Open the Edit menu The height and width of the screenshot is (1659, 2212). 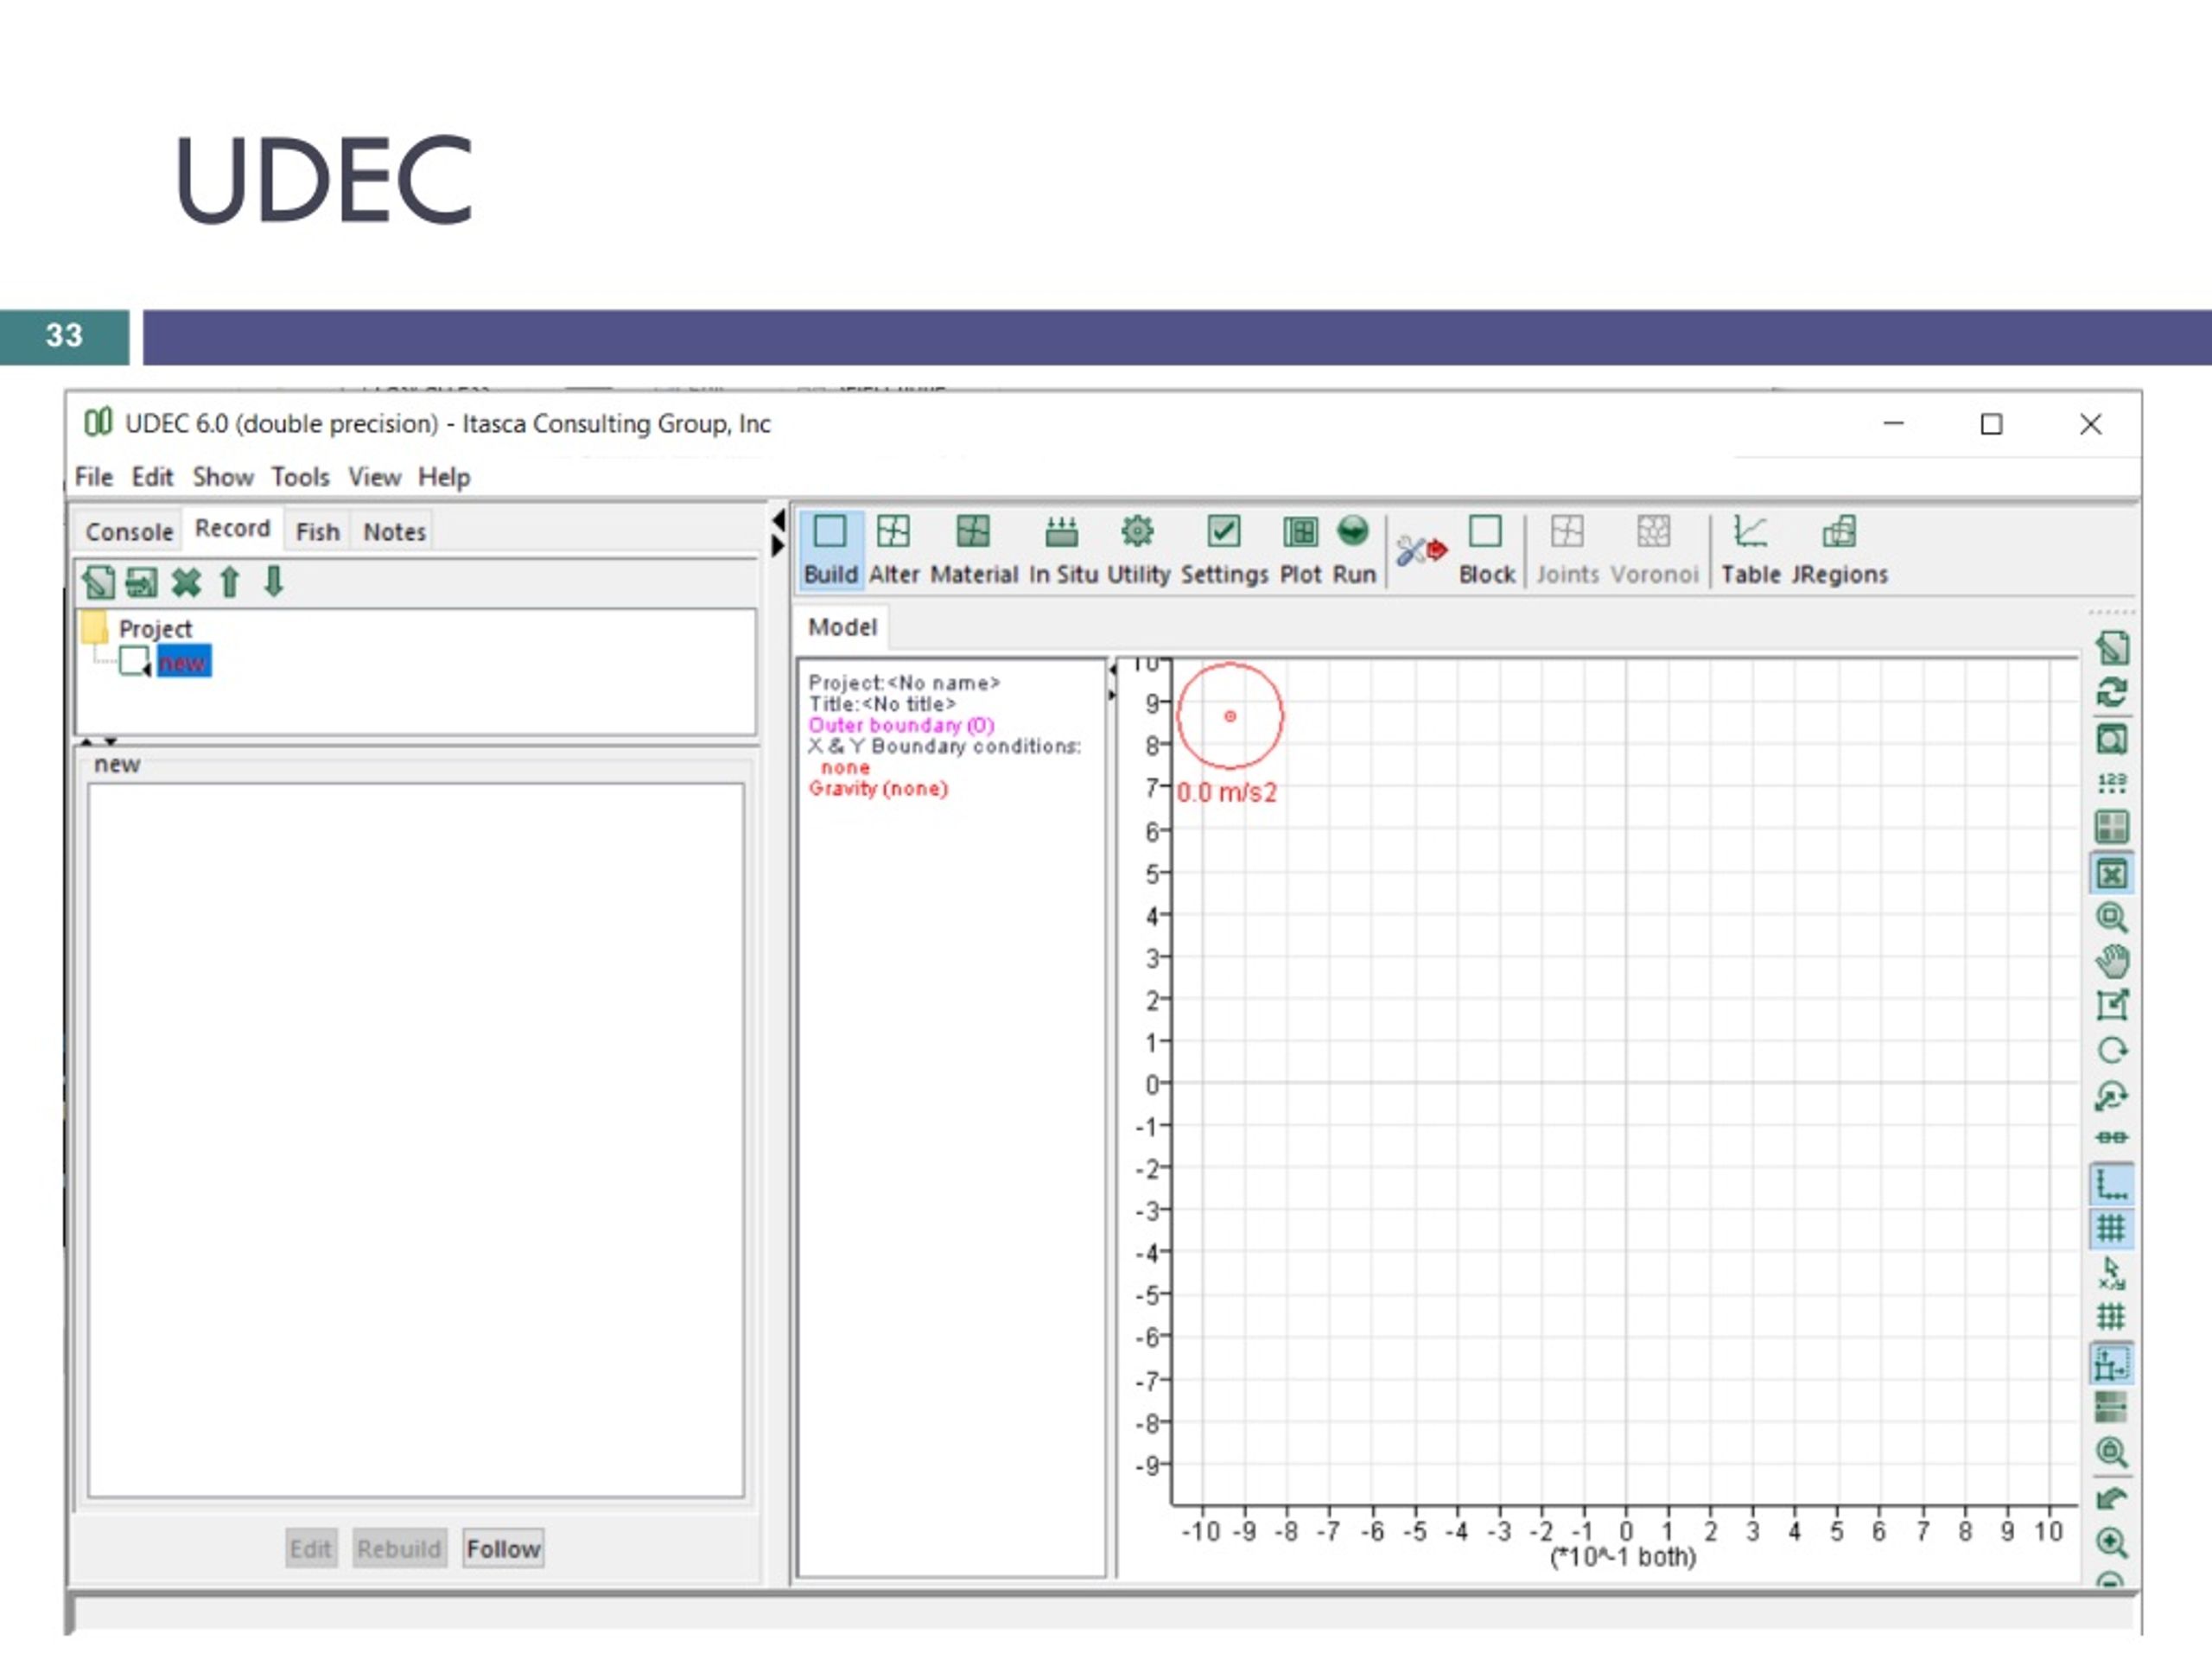(152, 477)
